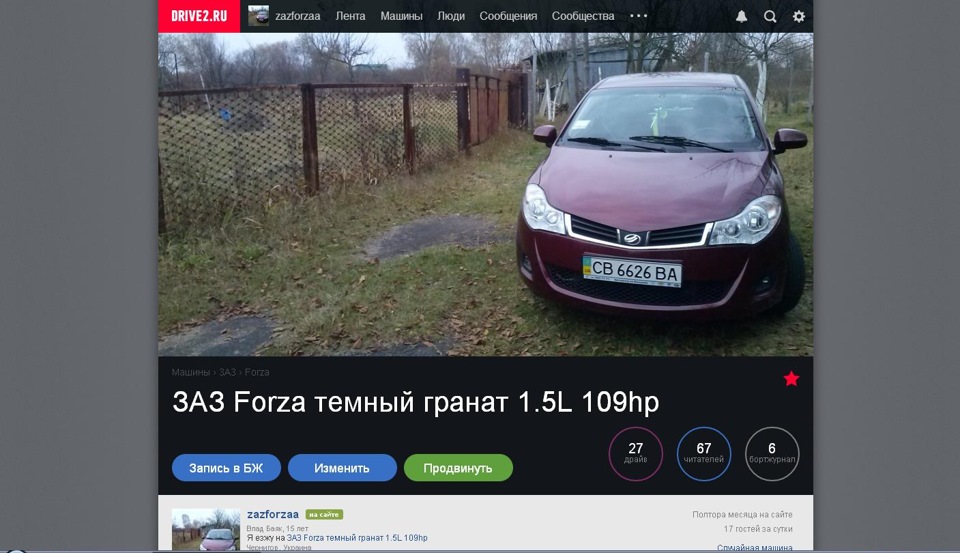This screenshot has width=960, height=553.
Task: Toggle the red favorite star
Action: point(791,378)
